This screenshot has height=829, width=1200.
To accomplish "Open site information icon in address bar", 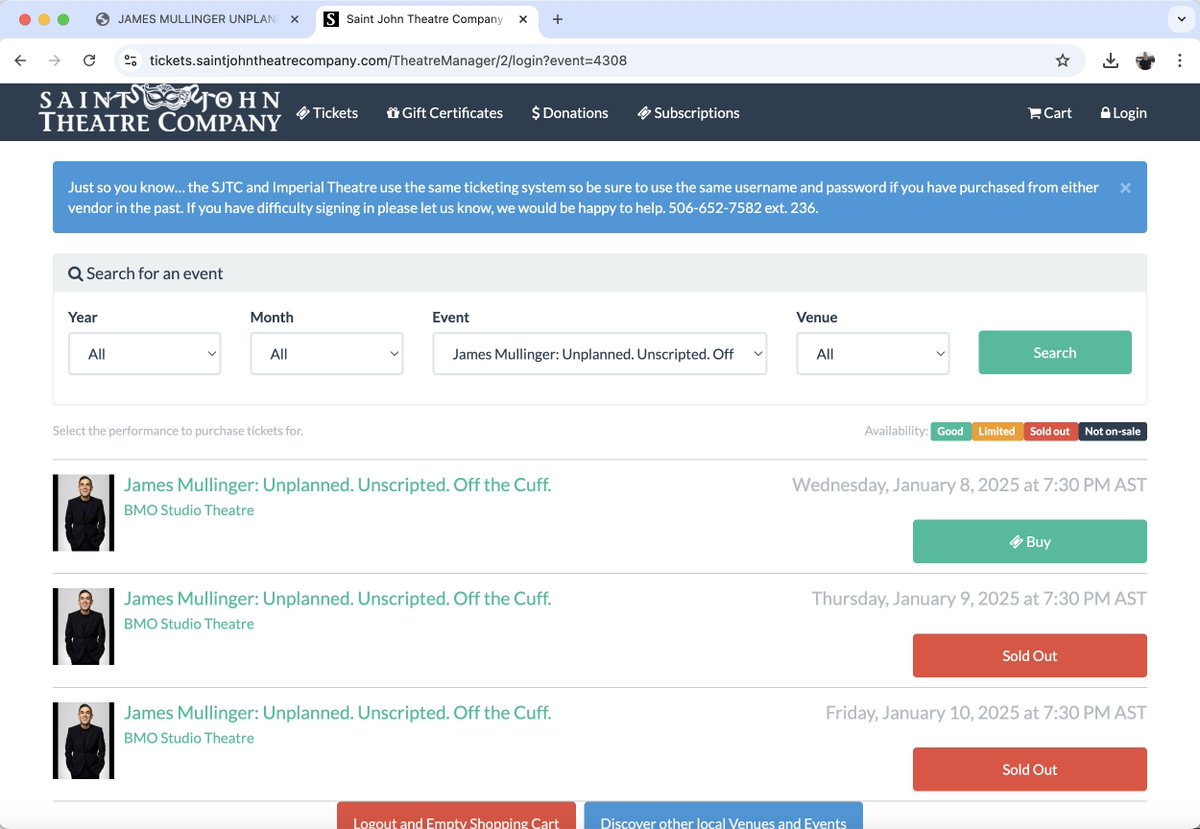I will pyautogui.click(x=130, y=60).
